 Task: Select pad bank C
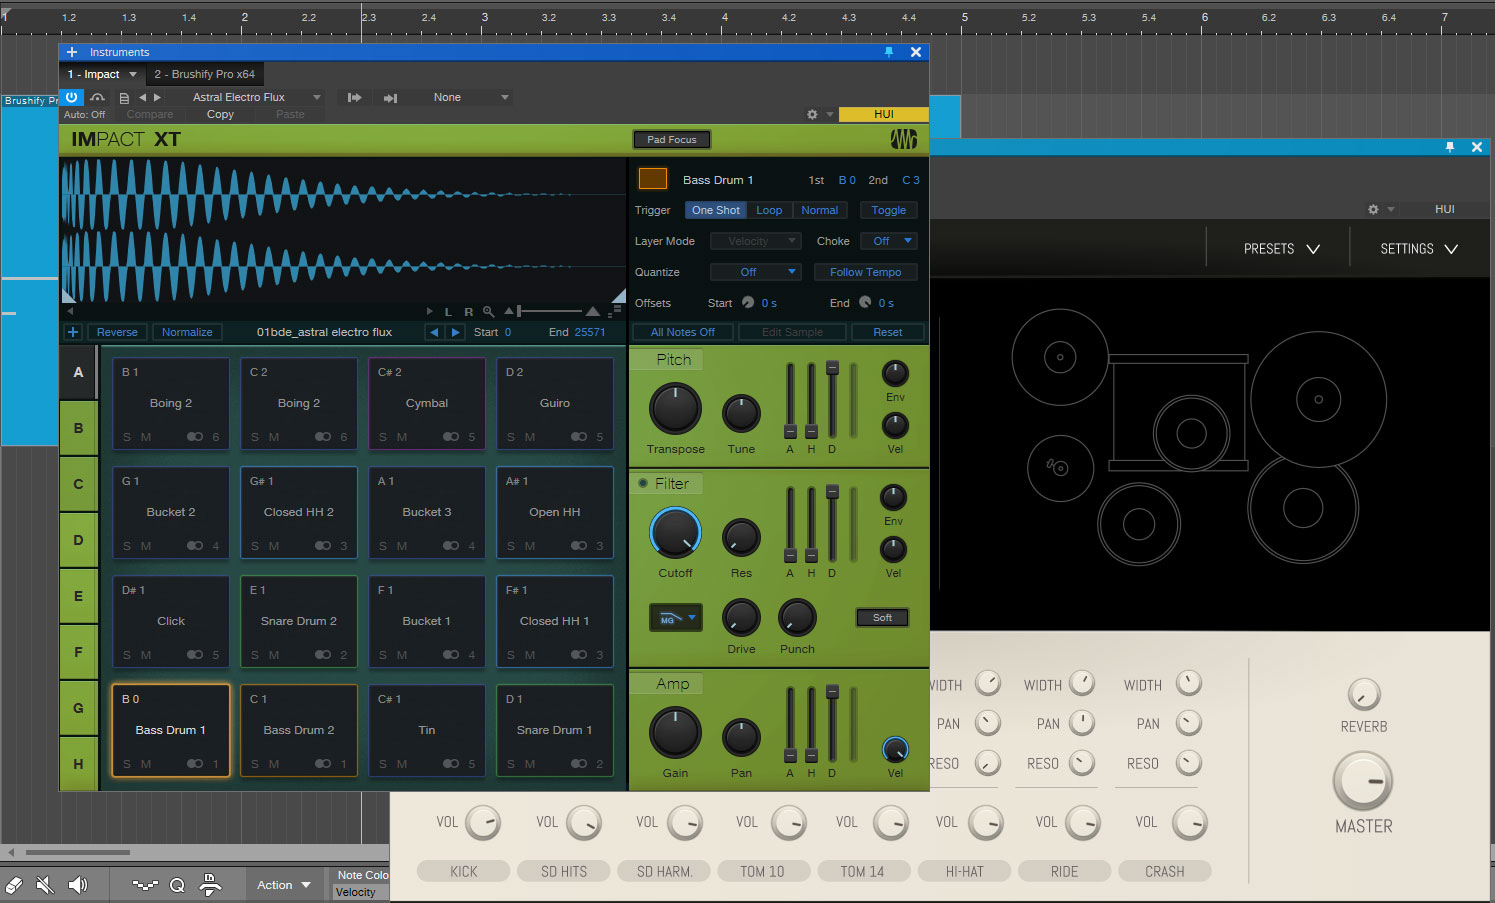click(x=78, y=484)
